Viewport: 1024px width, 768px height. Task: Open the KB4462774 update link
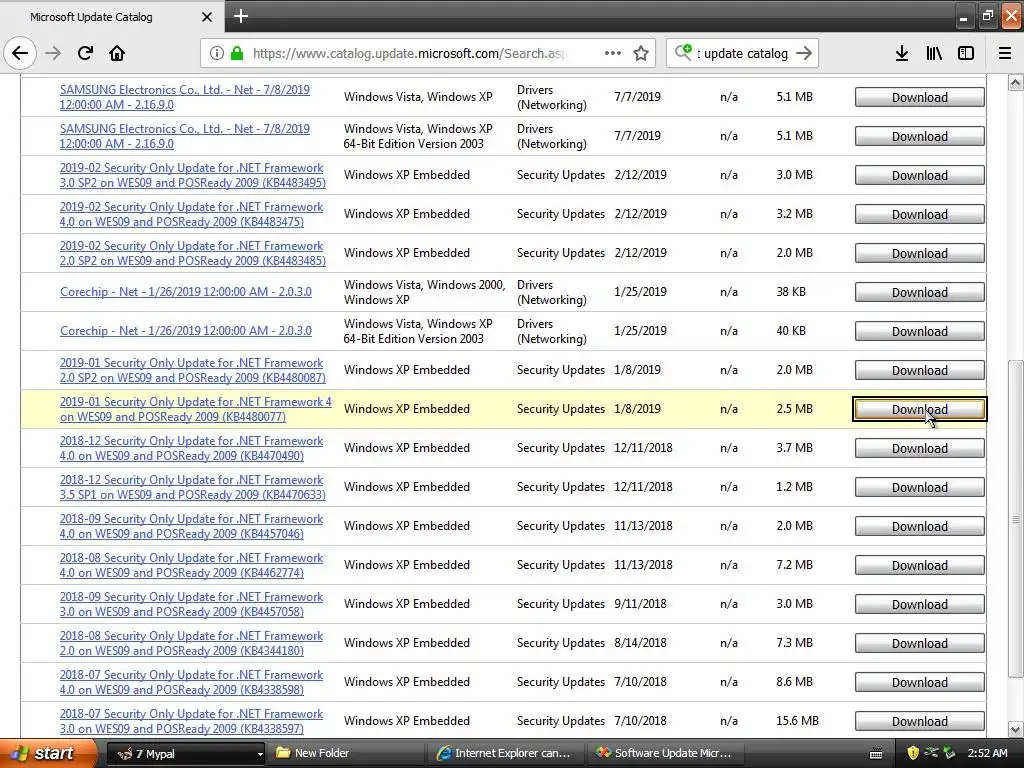(x=191, y=565)
